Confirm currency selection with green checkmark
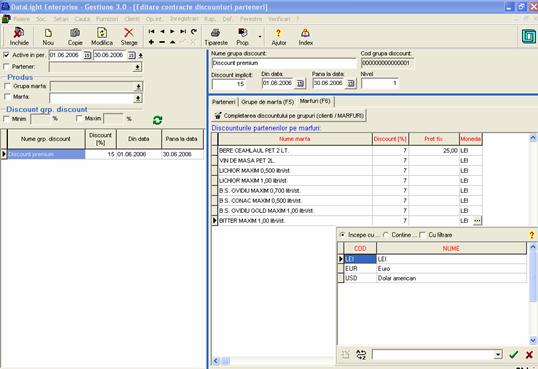Screen dimensions: 538x369 tap(513, 355)
